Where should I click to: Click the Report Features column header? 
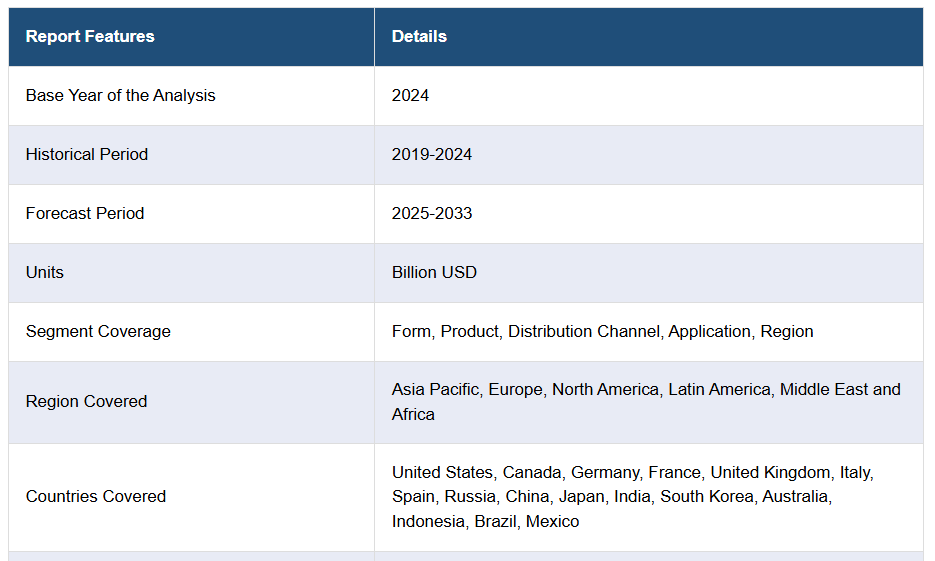[90, 37]
